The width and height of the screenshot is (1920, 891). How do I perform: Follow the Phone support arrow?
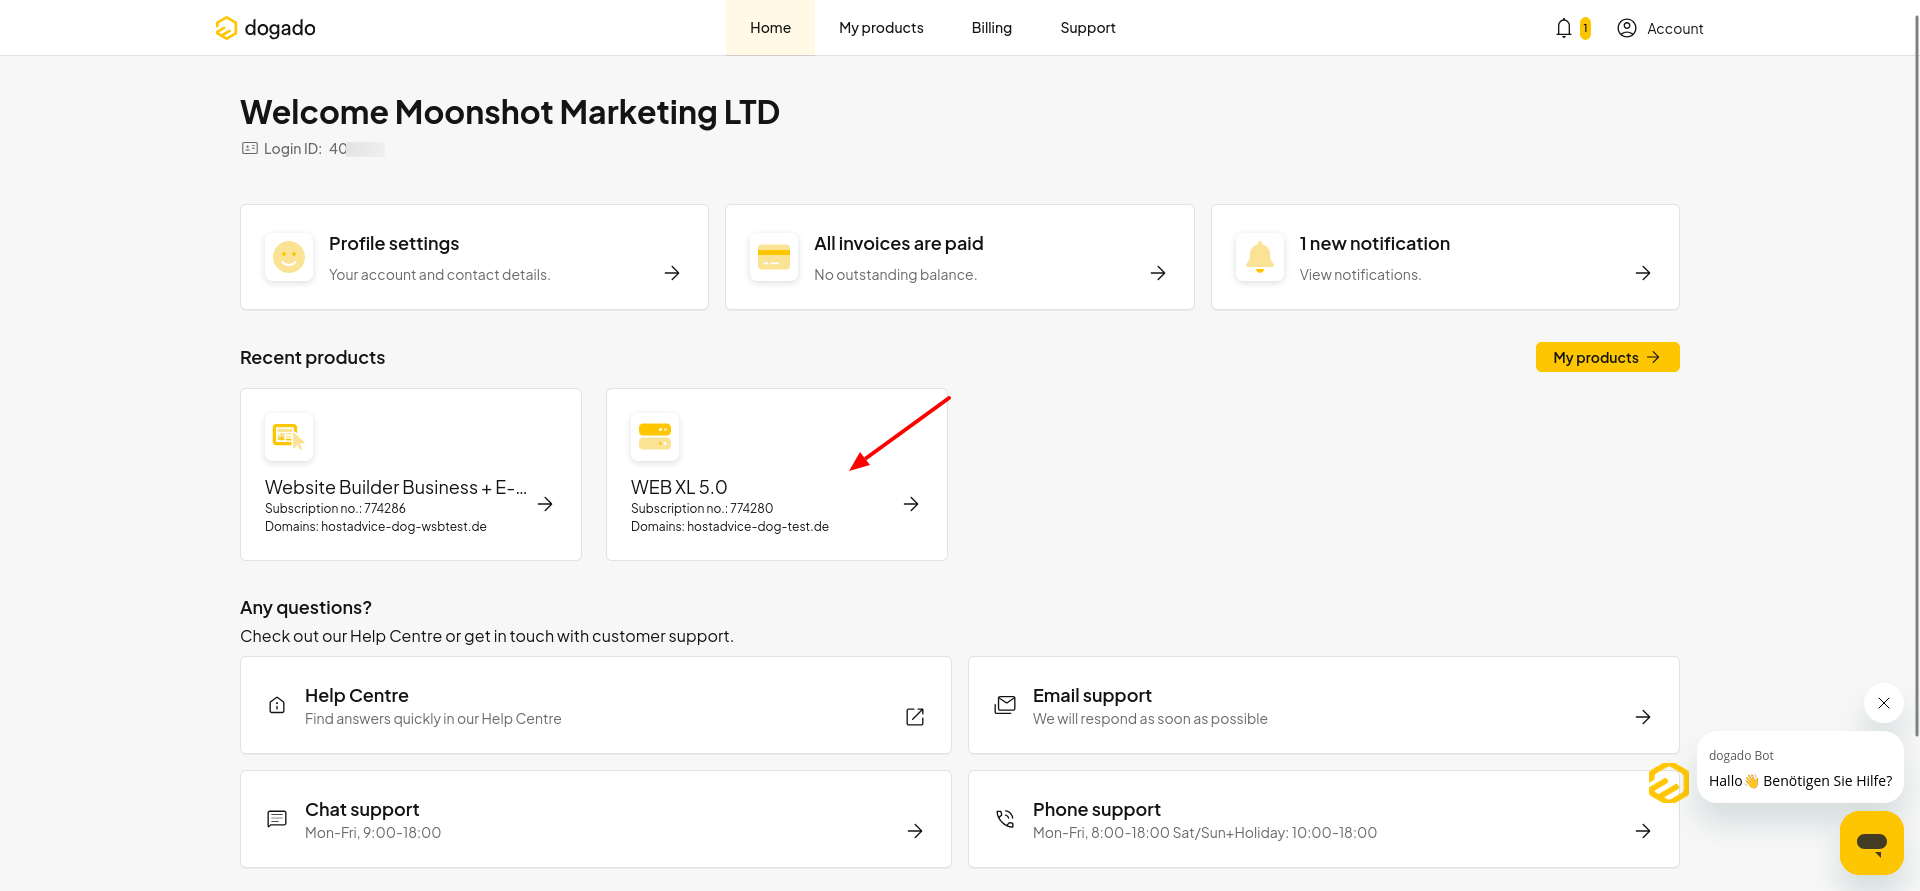[x=1643, y=831]
